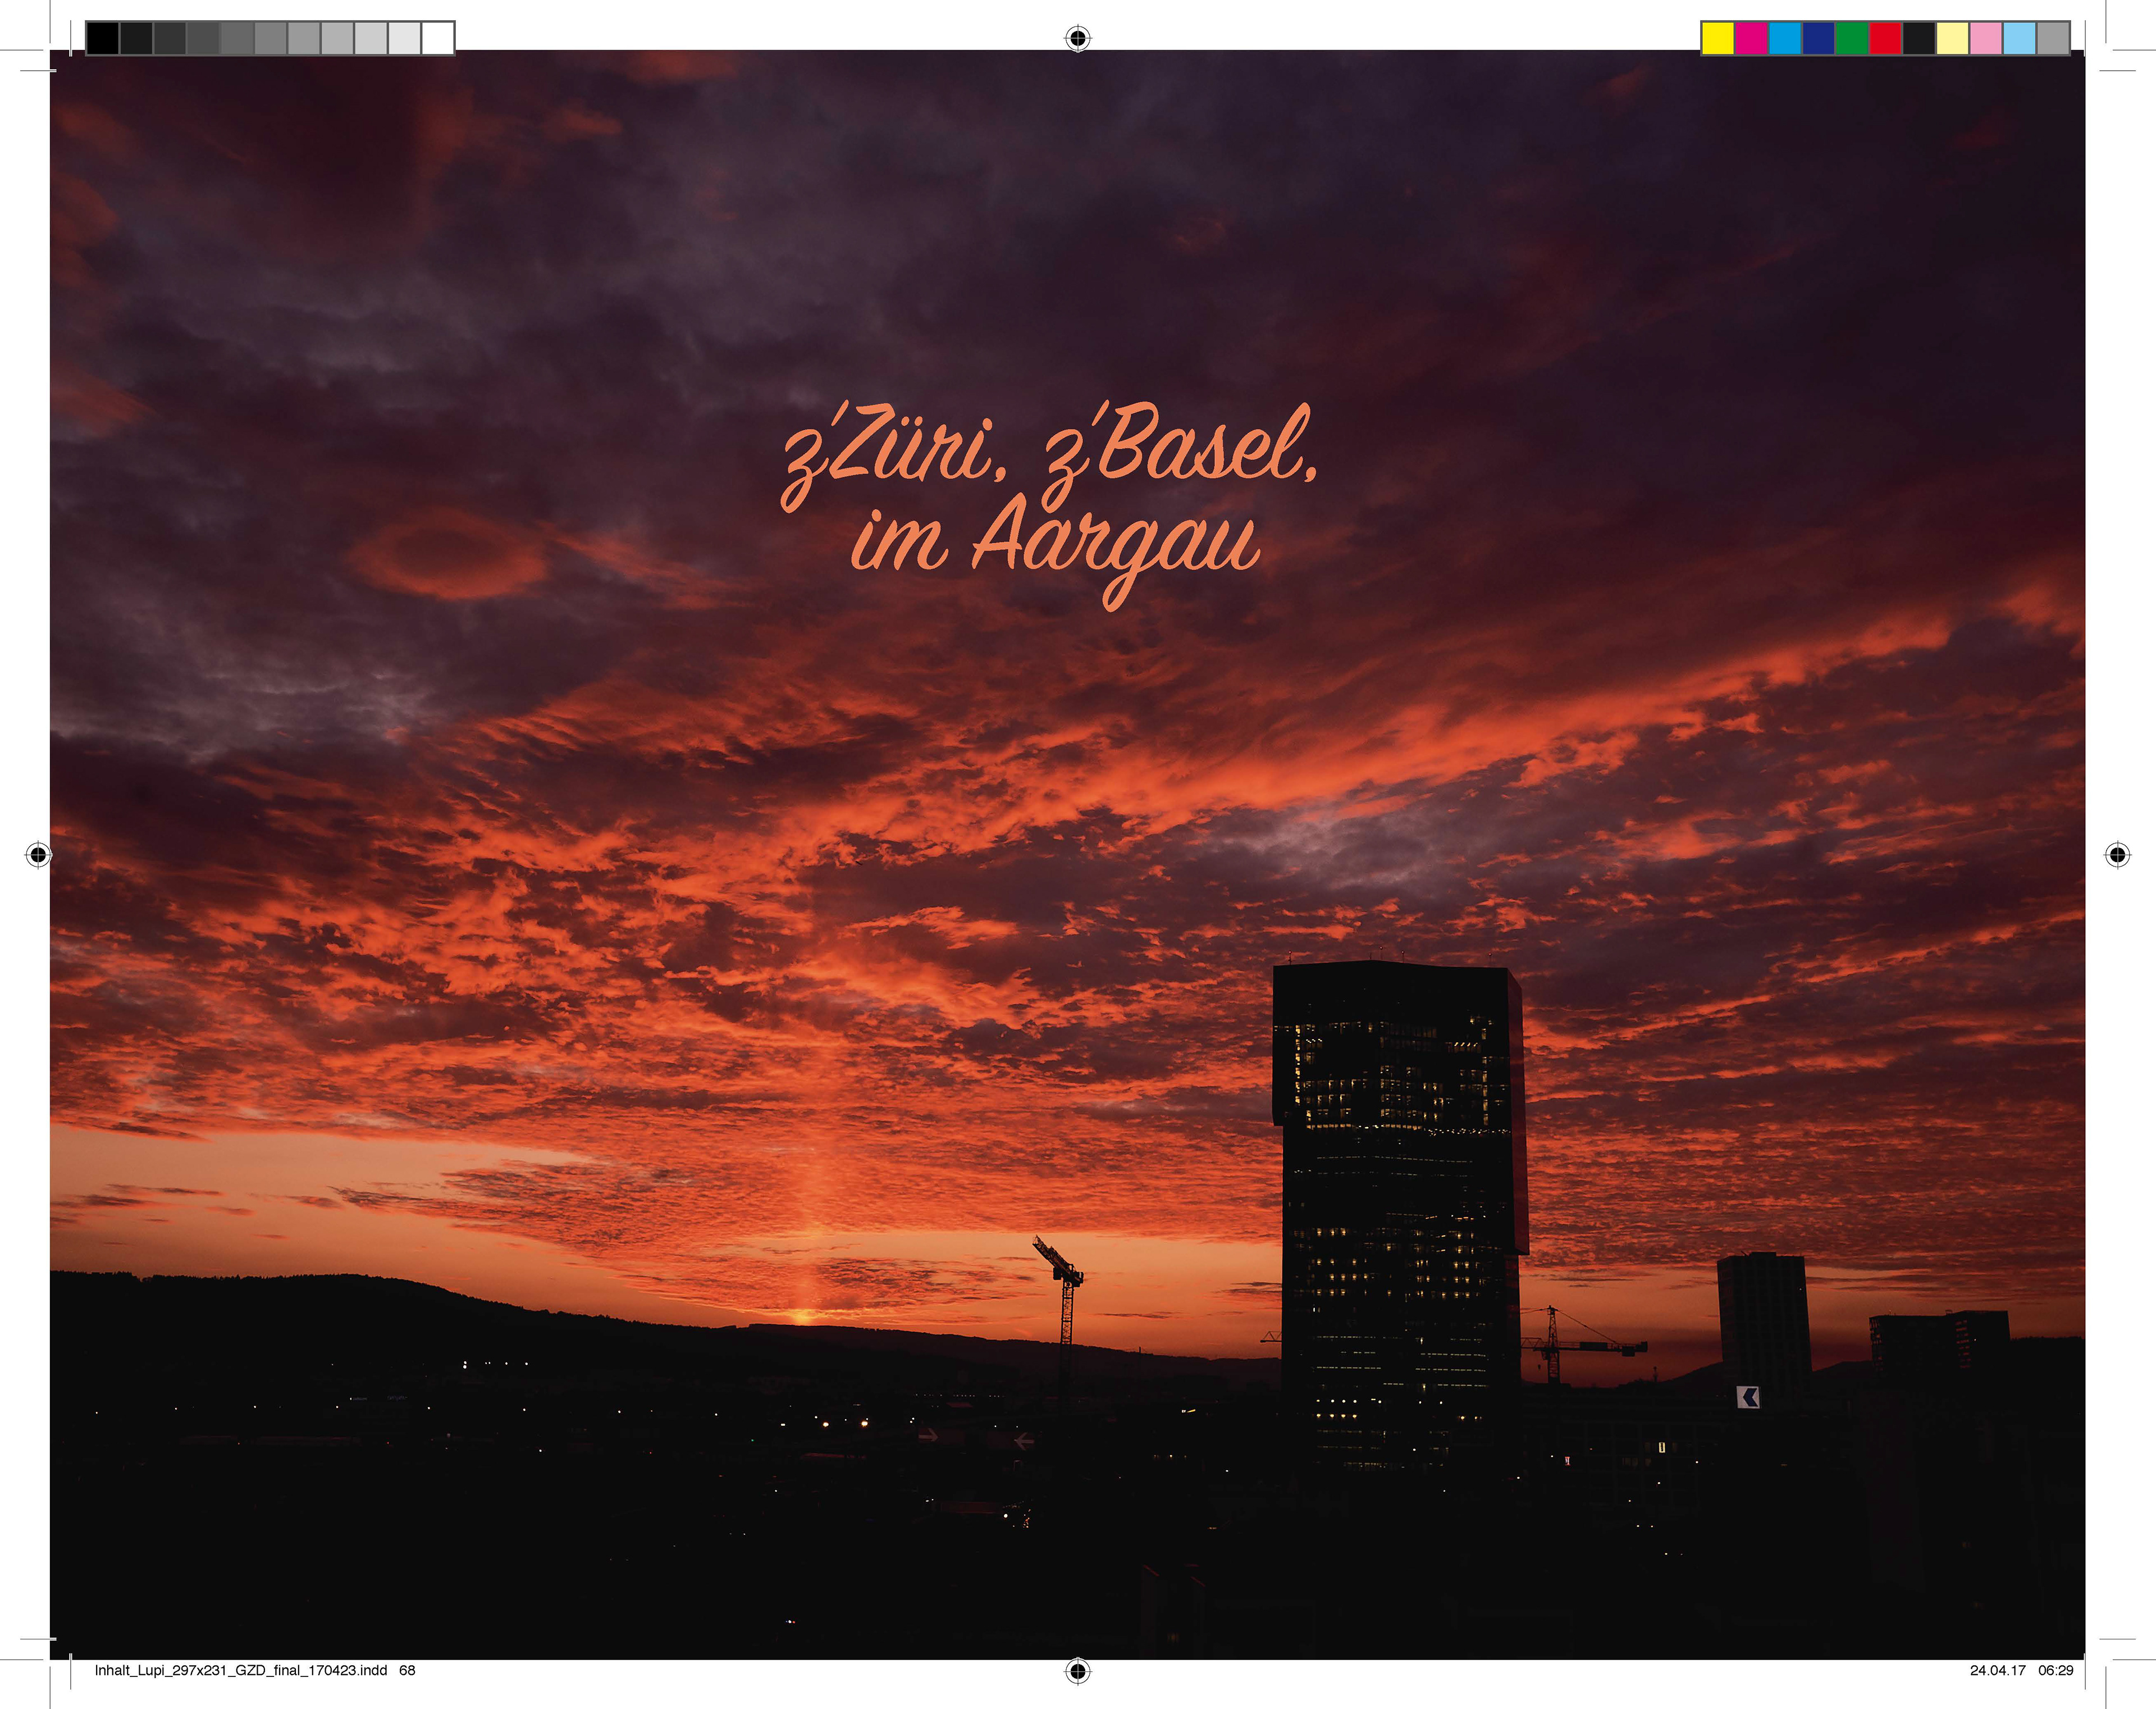
Task: Select the gray swatch ending the color bar
Action: [2053, 38]
